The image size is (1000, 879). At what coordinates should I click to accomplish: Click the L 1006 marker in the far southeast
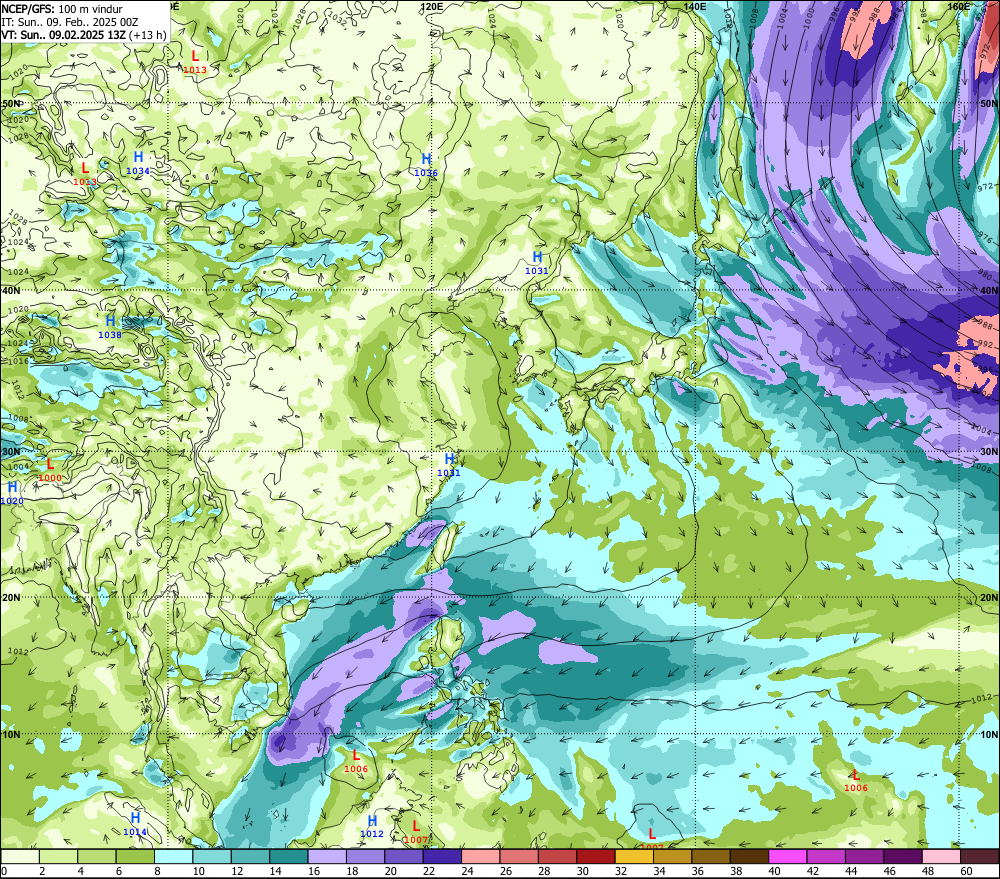pos(856,781)
